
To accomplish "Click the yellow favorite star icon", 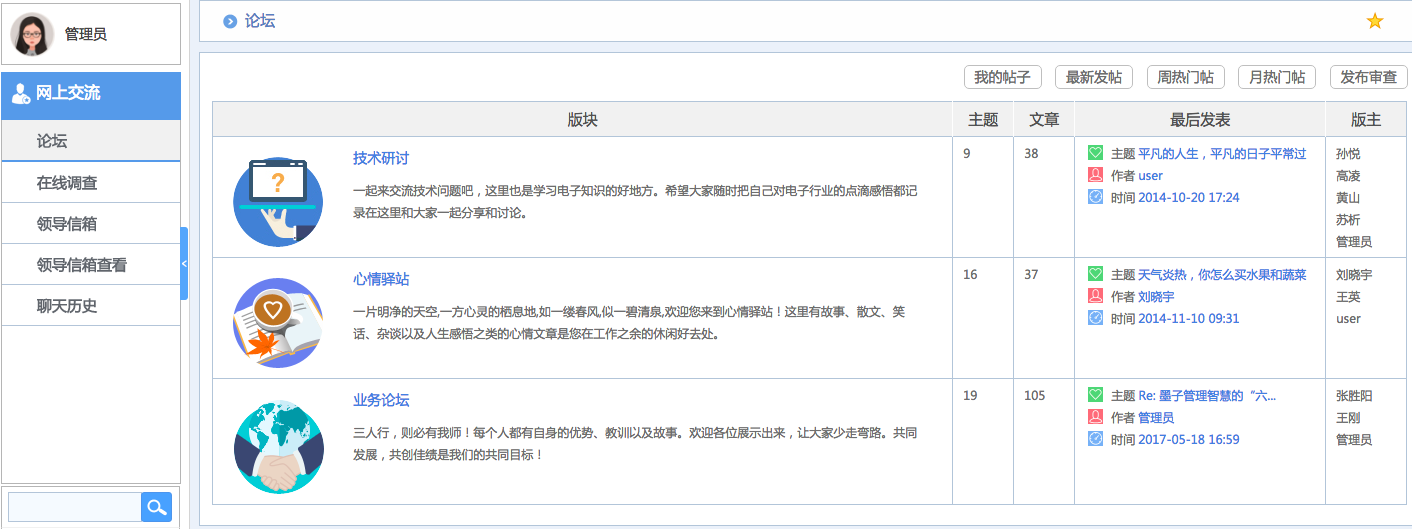I will point(1375,21).
